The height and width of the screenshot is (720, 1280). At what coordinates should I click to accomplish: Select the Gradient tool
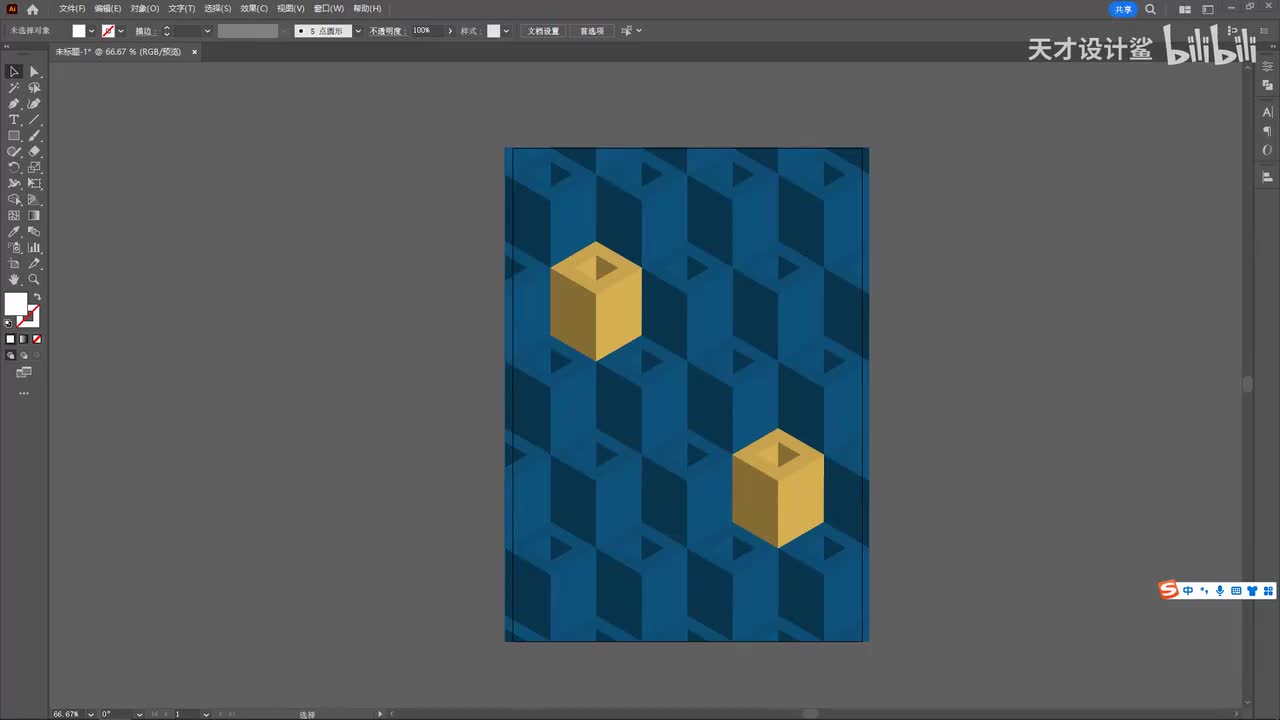tap(34, 215)
